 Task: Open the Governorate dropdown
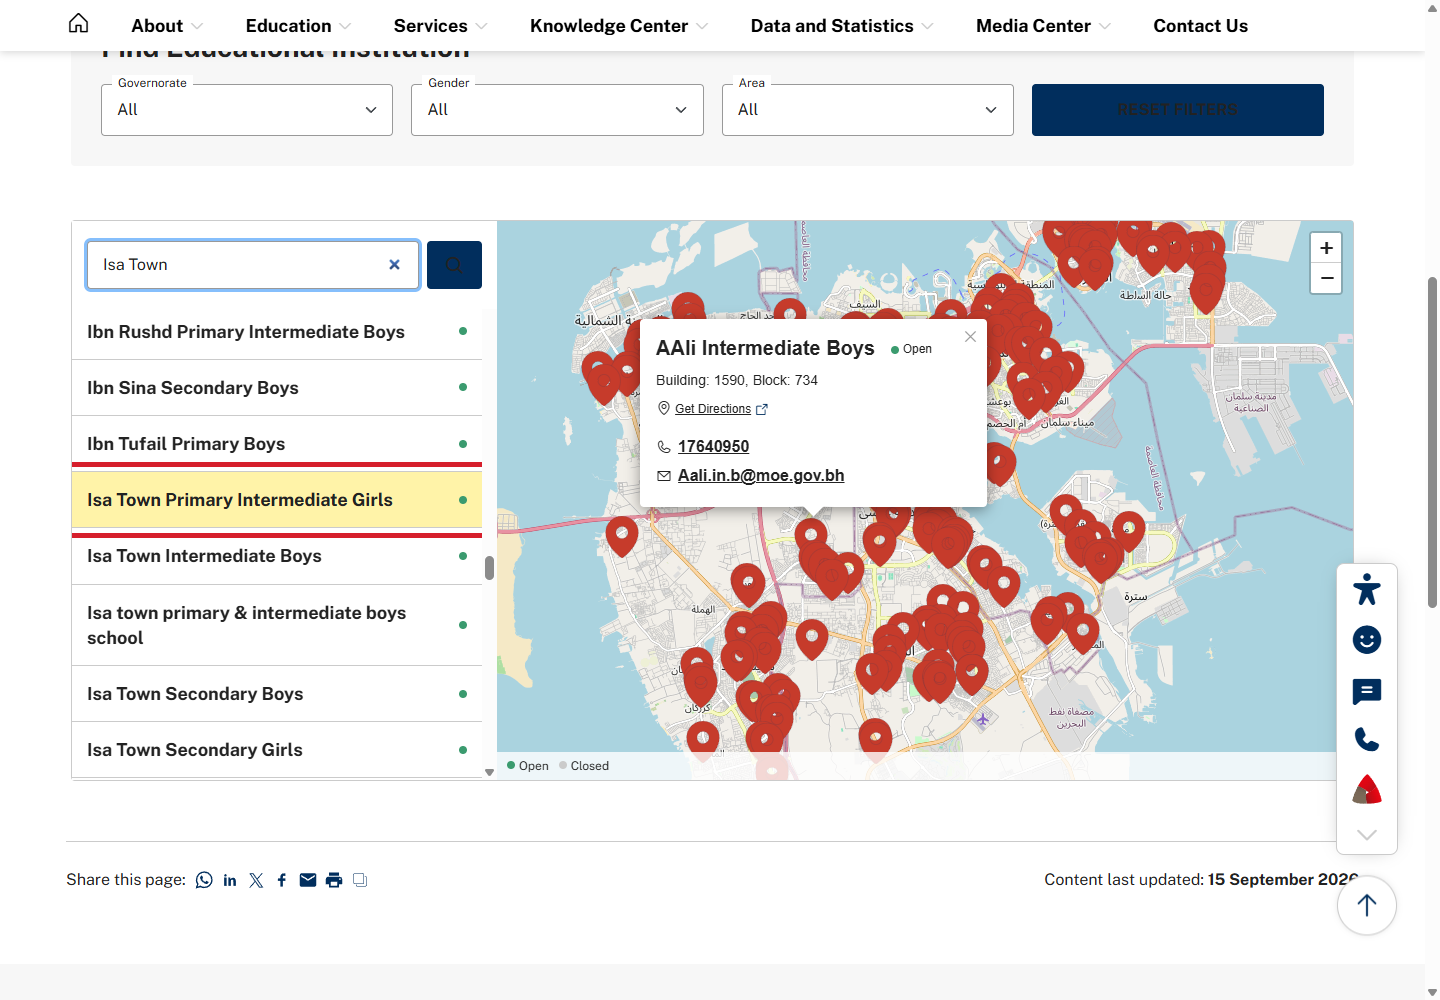click(247, 110)
